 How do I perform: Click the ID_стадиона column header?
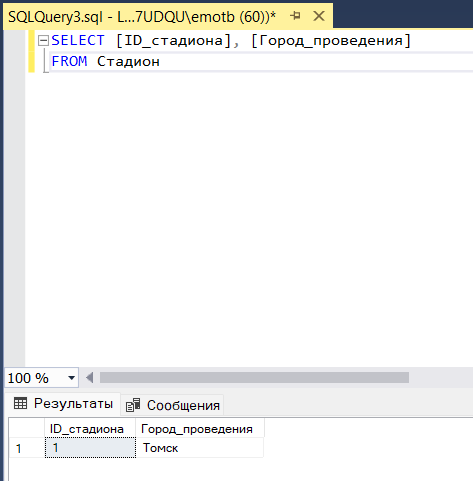pos(90,429)
